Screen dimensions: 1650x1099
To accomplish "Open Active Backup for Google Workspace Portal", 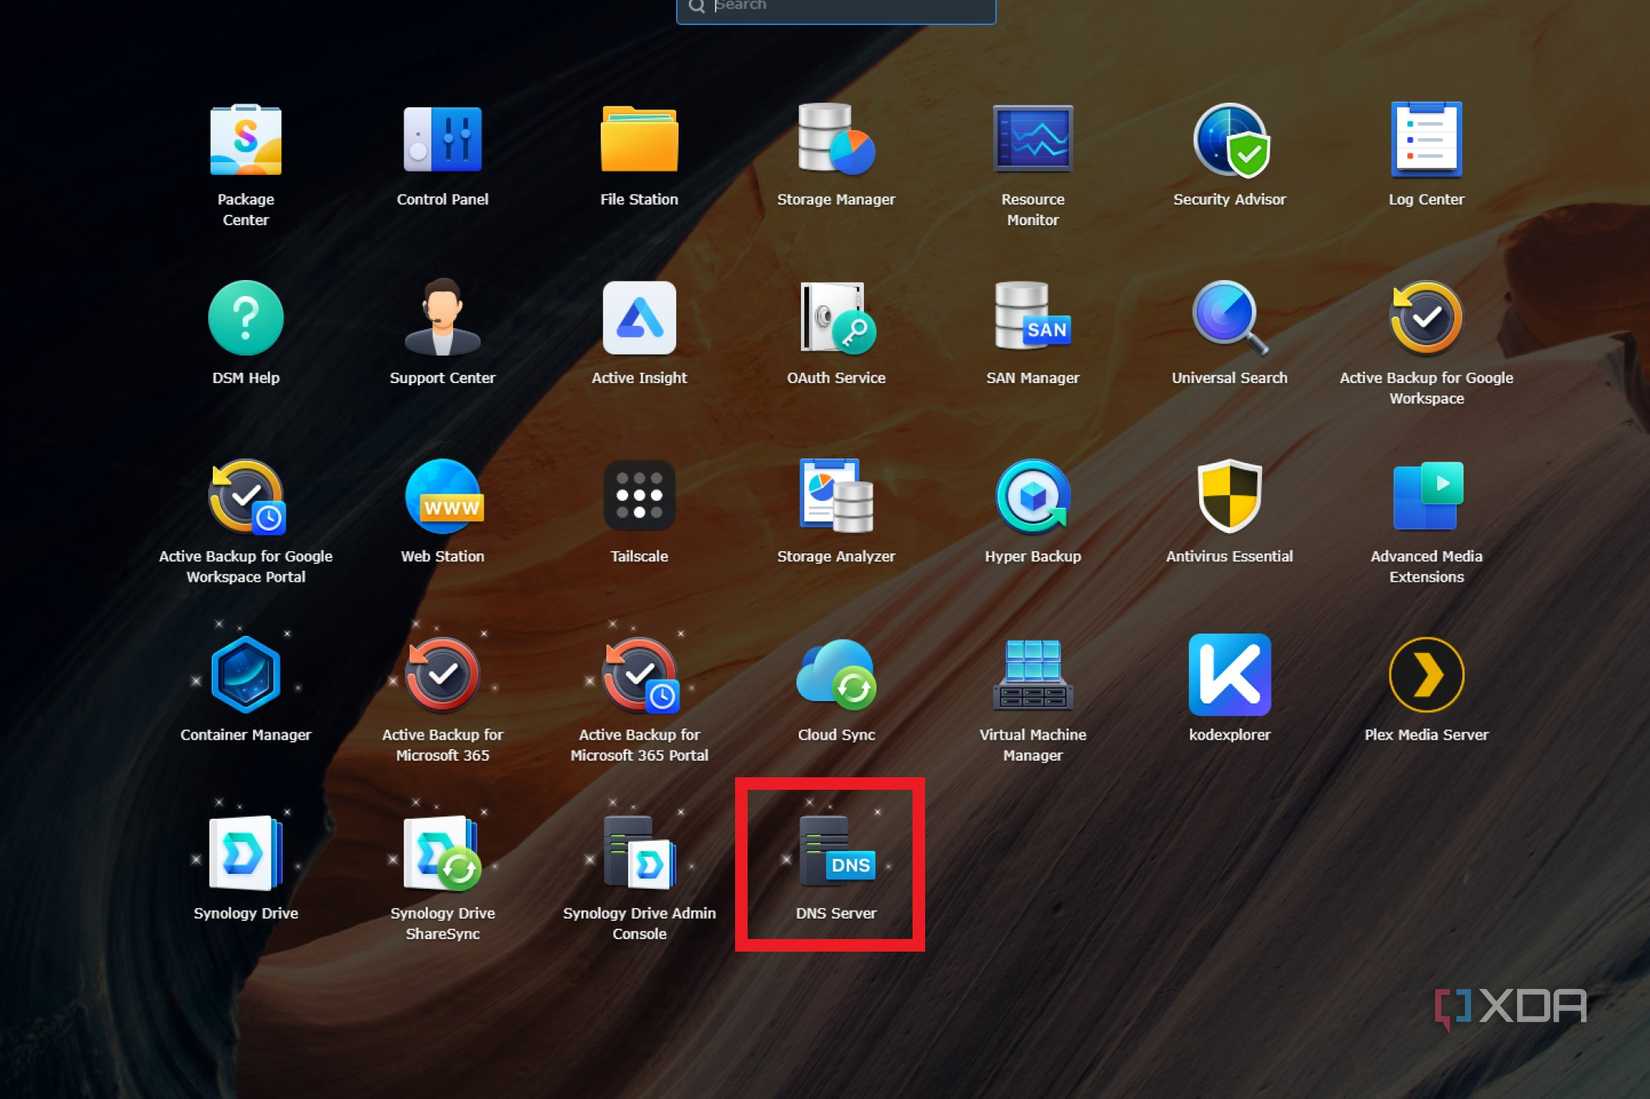I will coord(246,497).
